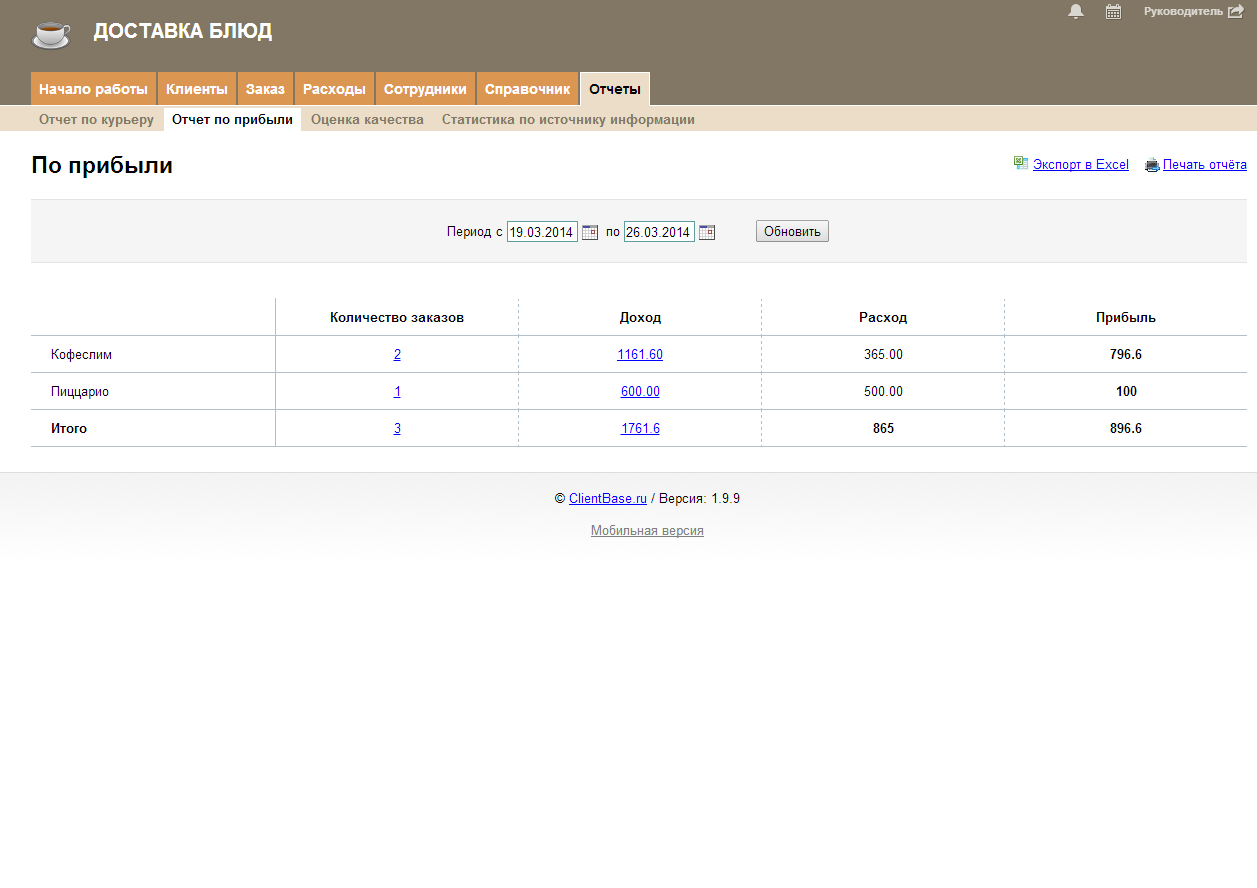
Task: Go to the Сотрудники tab
Action: [x=425, y=89]
